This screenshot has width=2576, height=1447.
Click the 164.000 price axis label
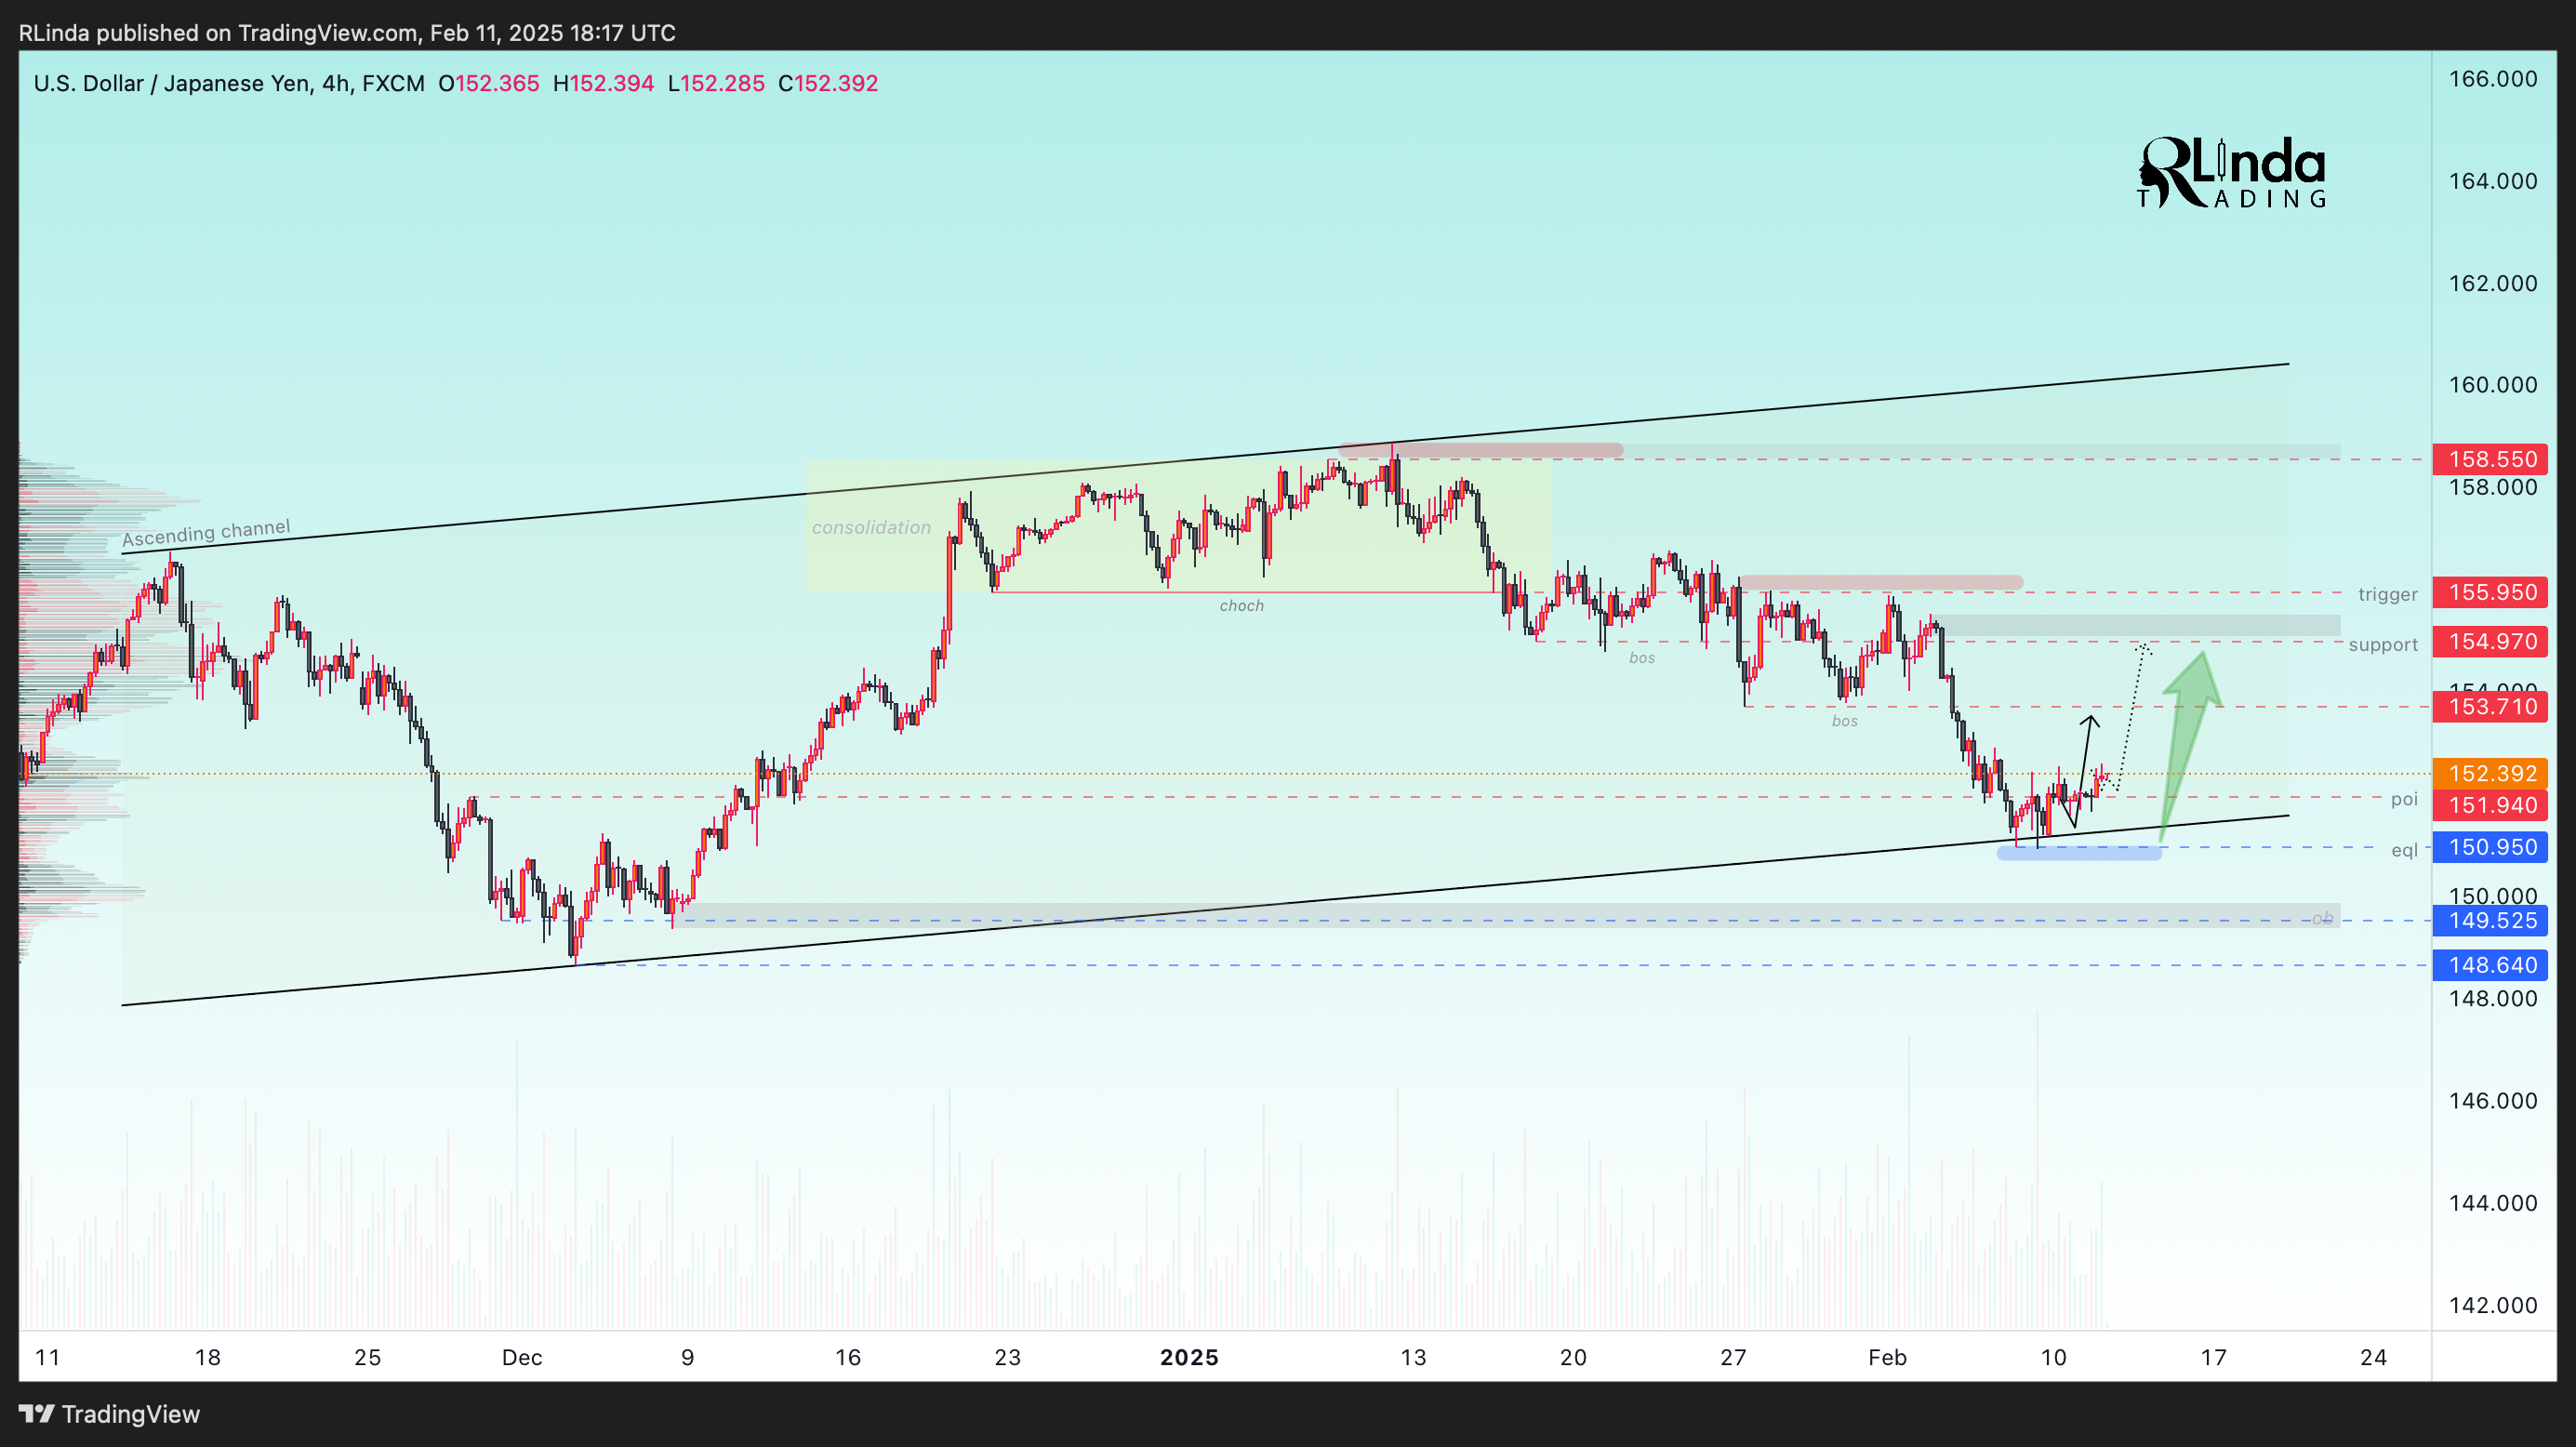click(2493, 181)
